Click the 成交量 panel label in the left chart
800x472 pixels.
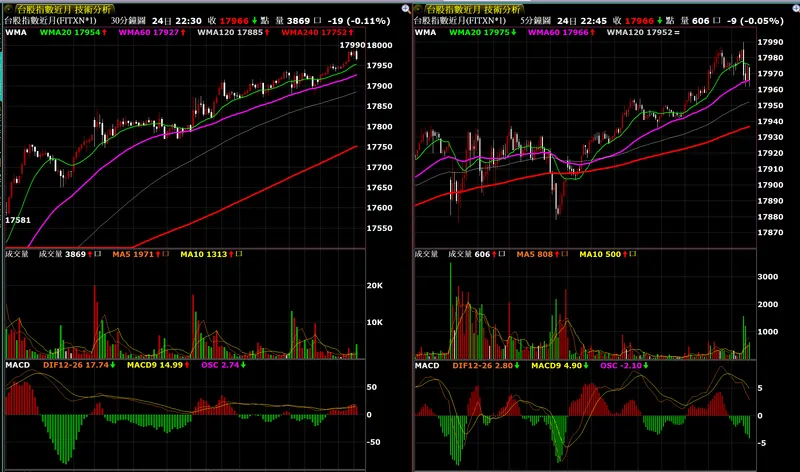pos(17,254)
